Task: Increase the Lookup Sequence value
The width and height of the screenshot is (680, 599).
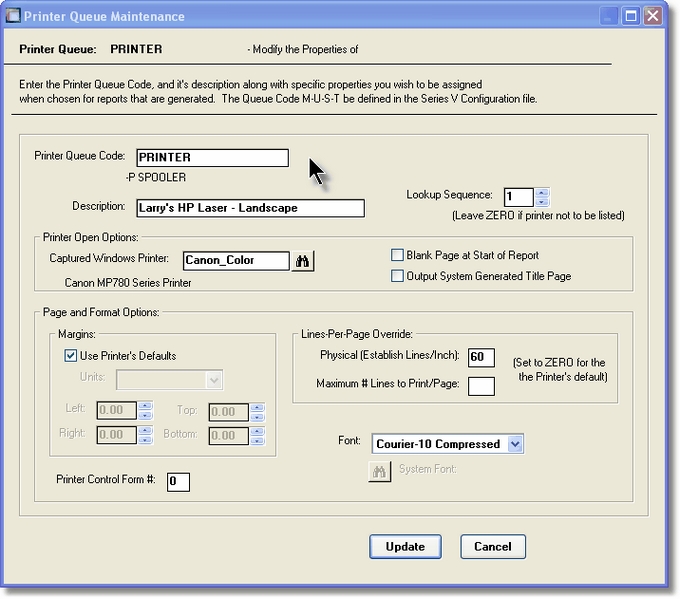Action: pos(542,193)
